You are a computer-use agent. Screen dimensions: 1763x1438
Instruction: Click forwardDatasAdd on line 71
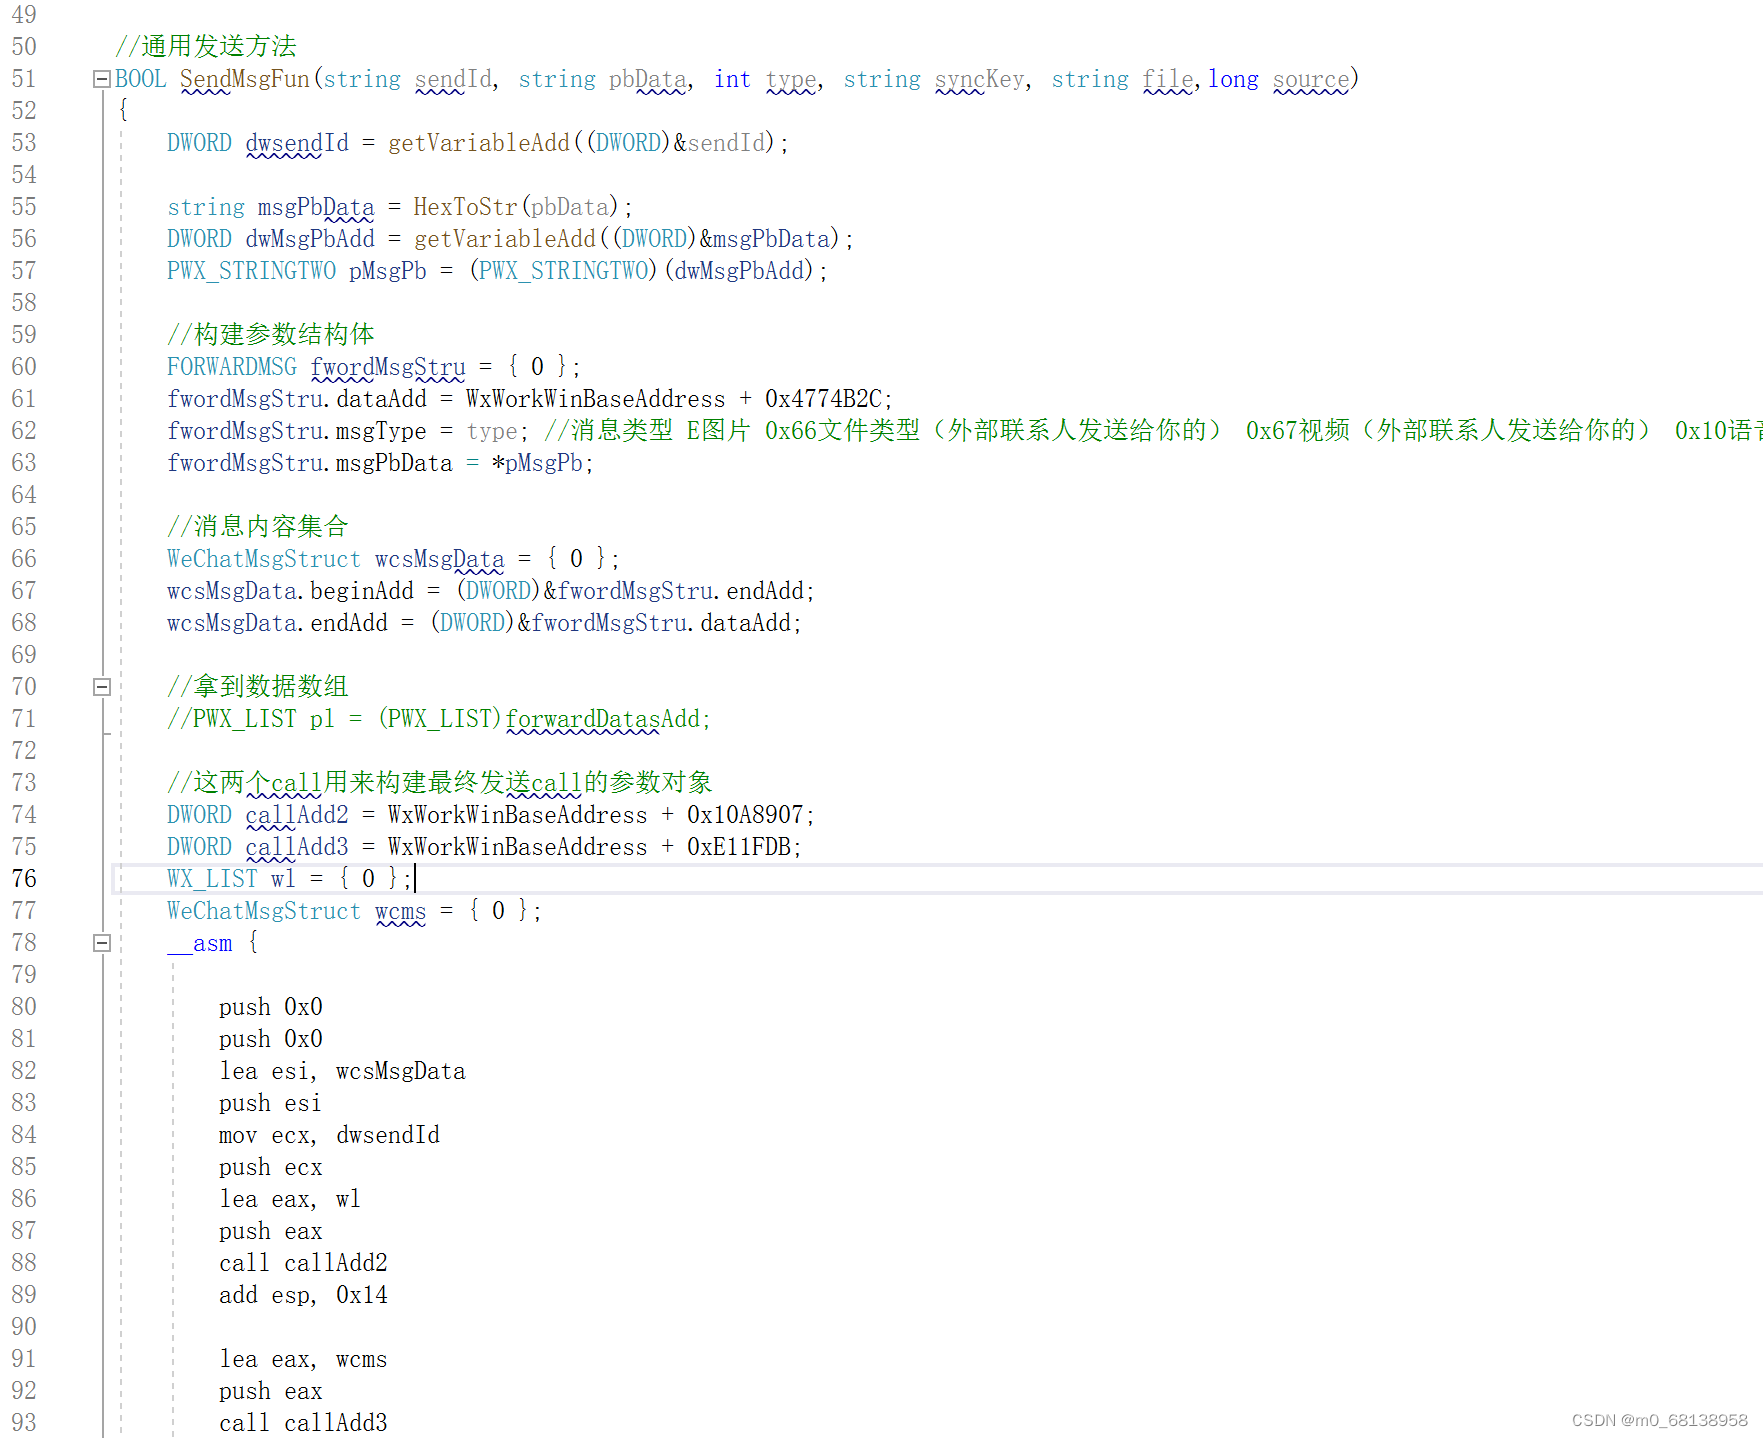602,719
